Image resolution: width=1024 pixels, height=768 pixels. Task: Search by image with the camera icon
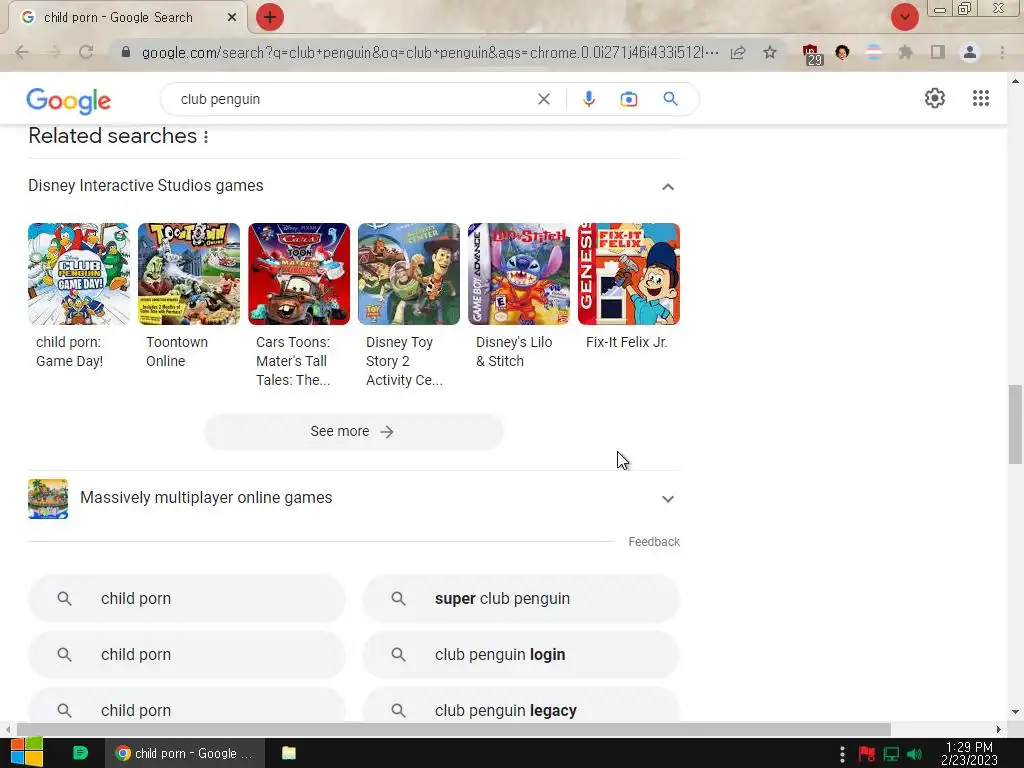628,99
